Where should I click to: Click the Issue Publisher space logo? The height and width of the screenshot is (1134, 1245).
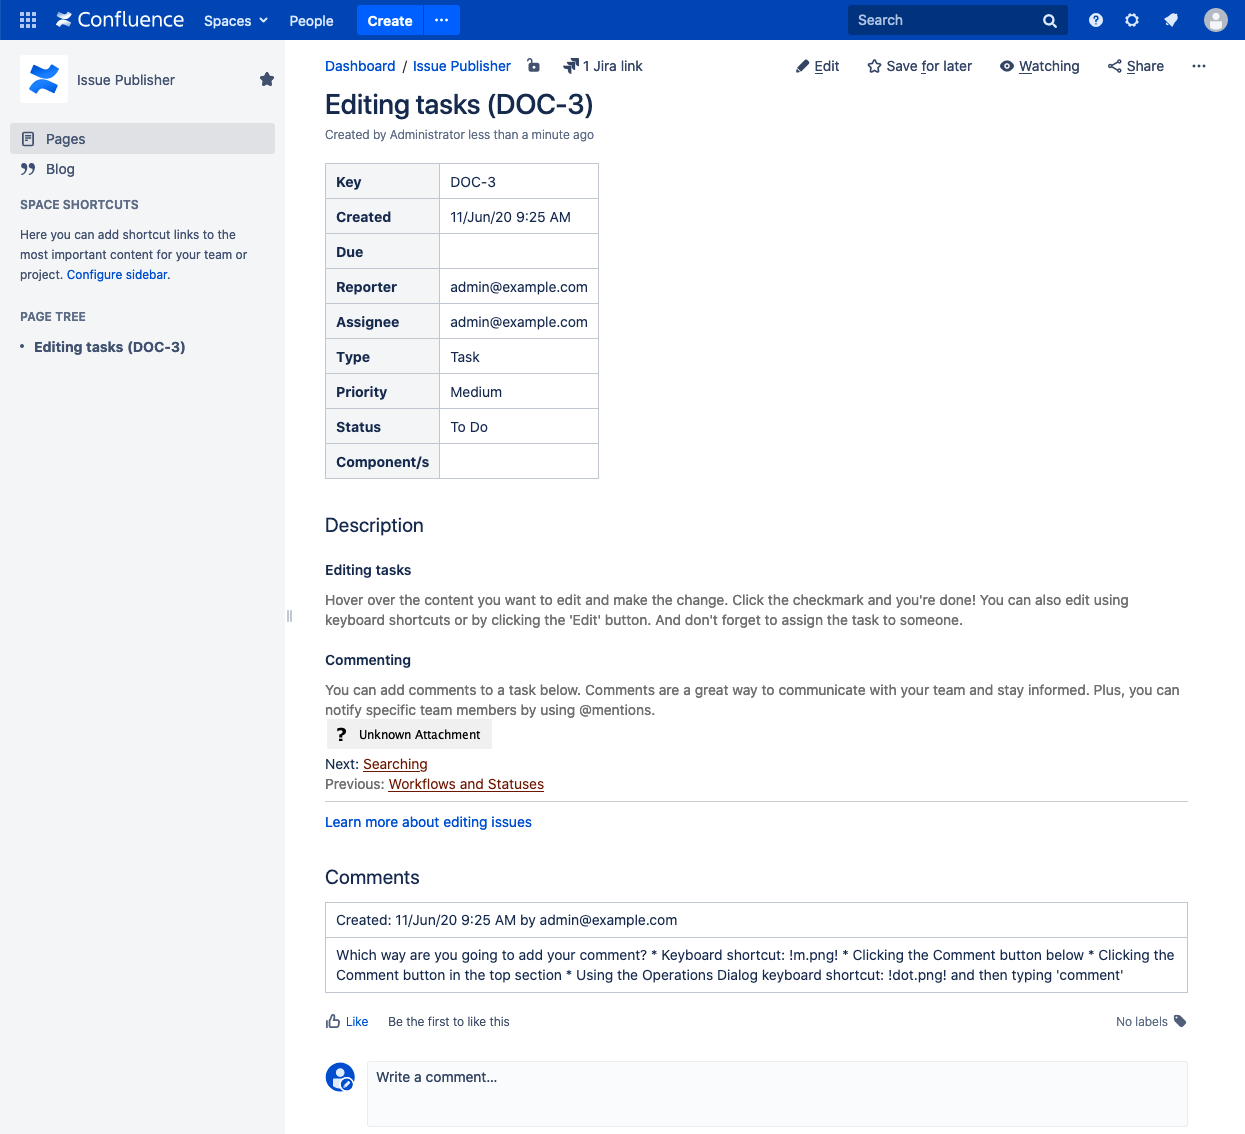coord(44,79)
